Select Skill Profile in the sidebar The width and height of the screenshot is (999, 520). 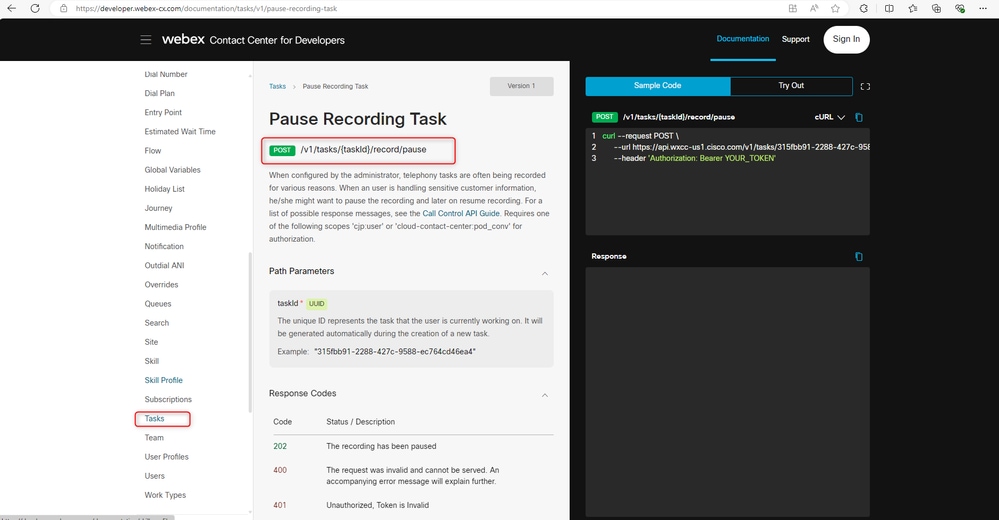[x=163, y=380]
